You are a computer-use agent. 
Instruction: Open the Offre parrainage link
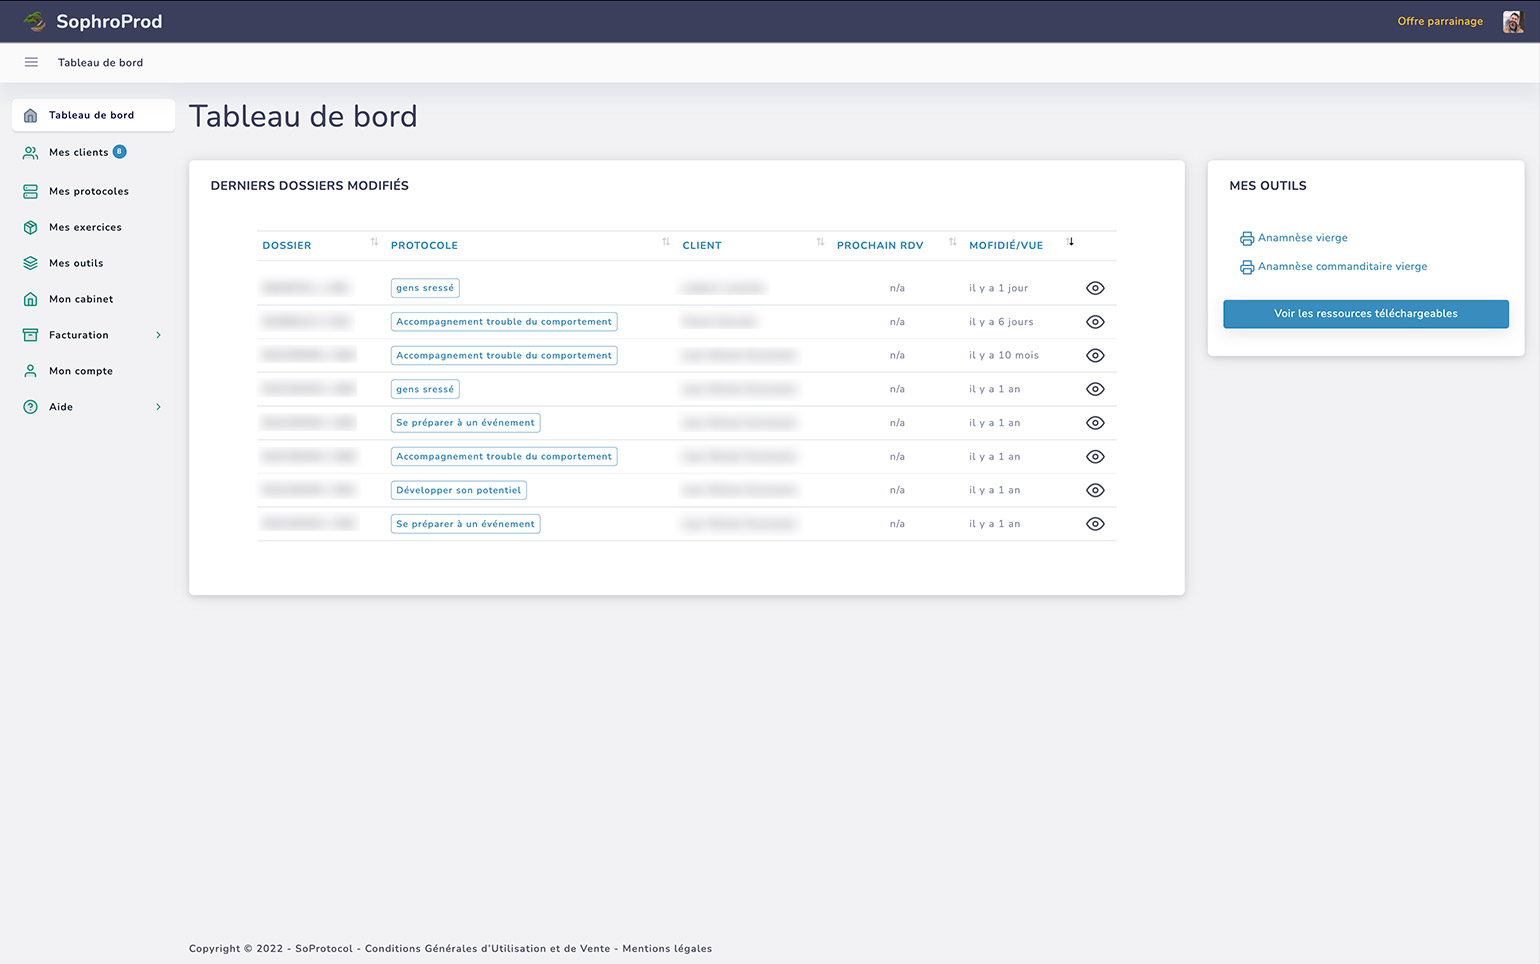coord(1439,21)
